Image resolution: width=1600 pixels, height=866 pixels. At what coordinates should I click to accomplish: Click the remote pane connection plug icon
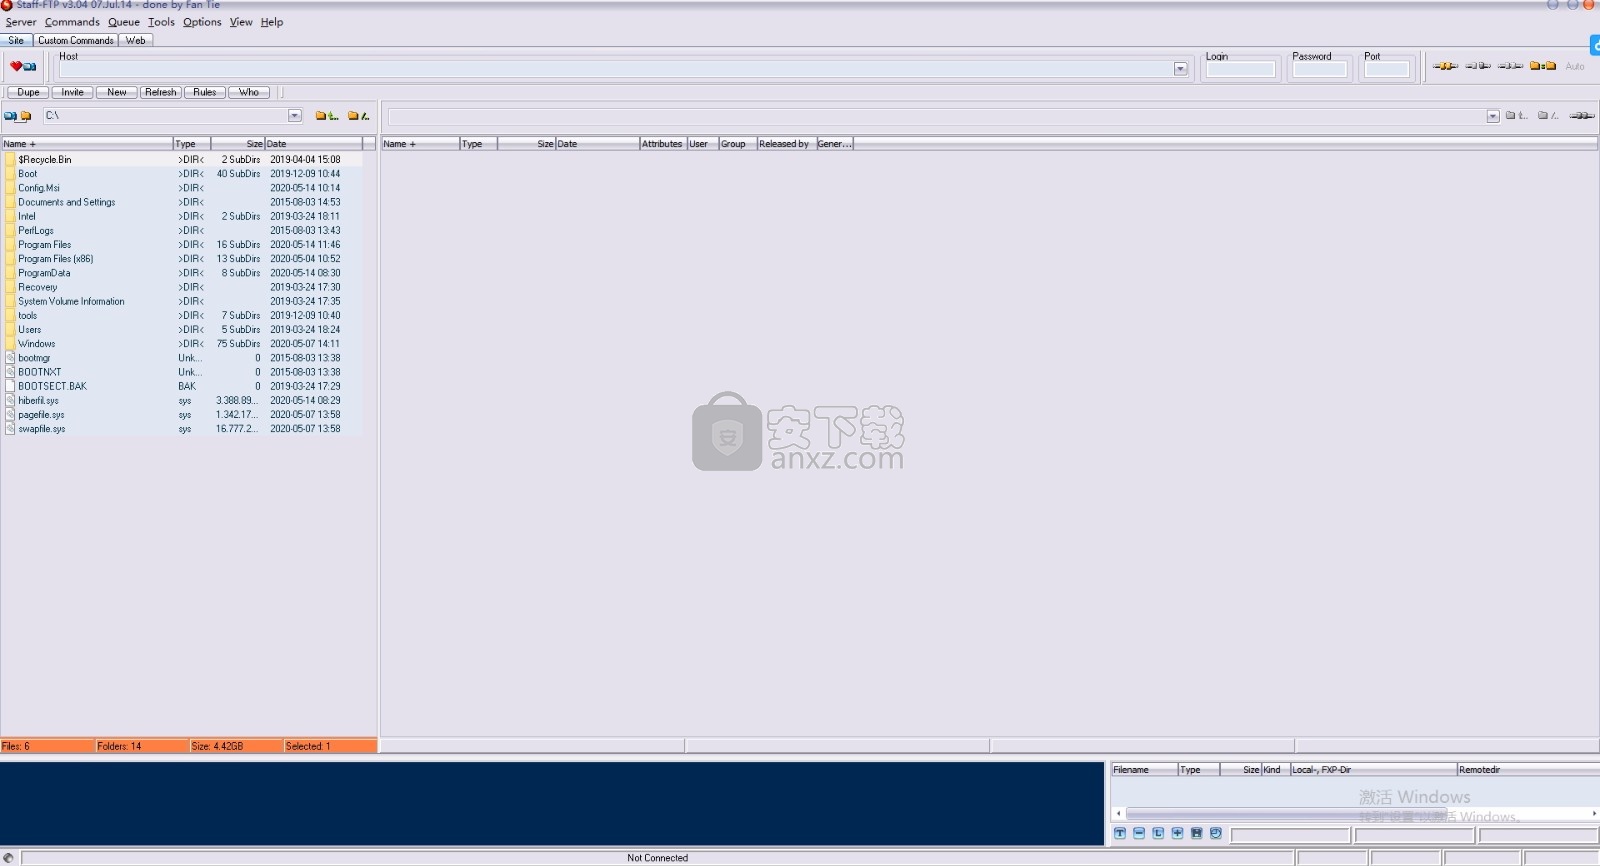pos(1582,116)
